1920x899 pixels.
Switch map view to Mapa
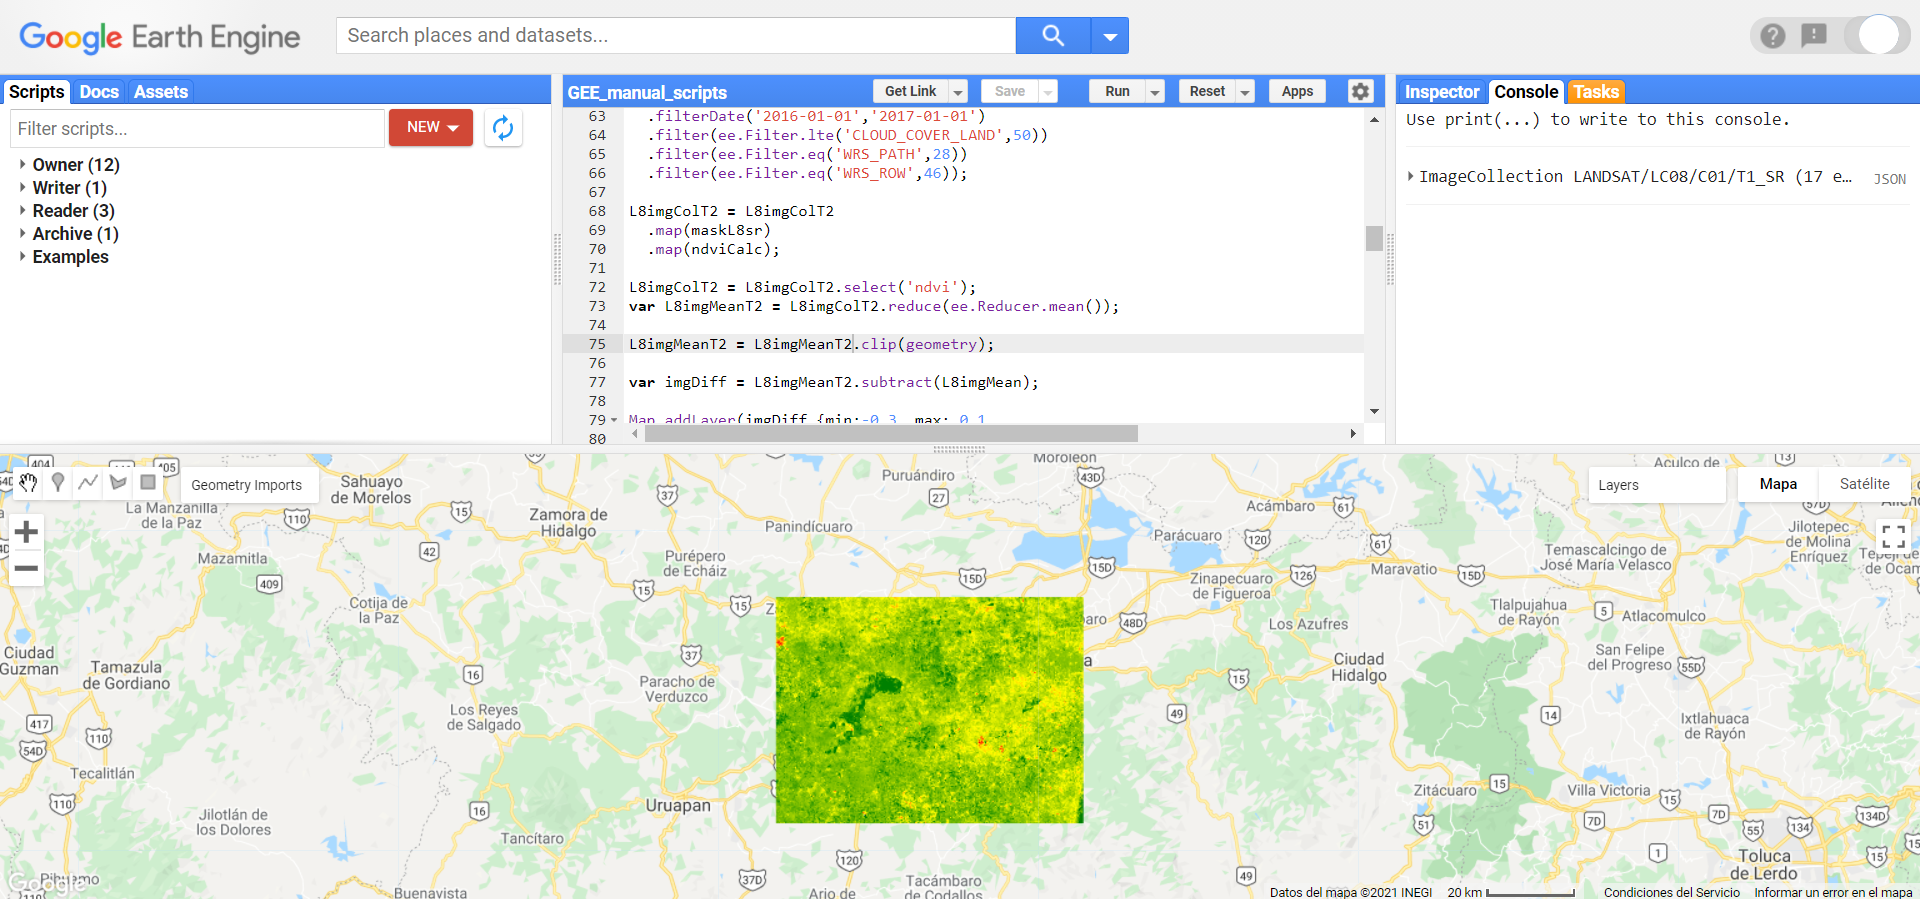tap(1777, 484)
